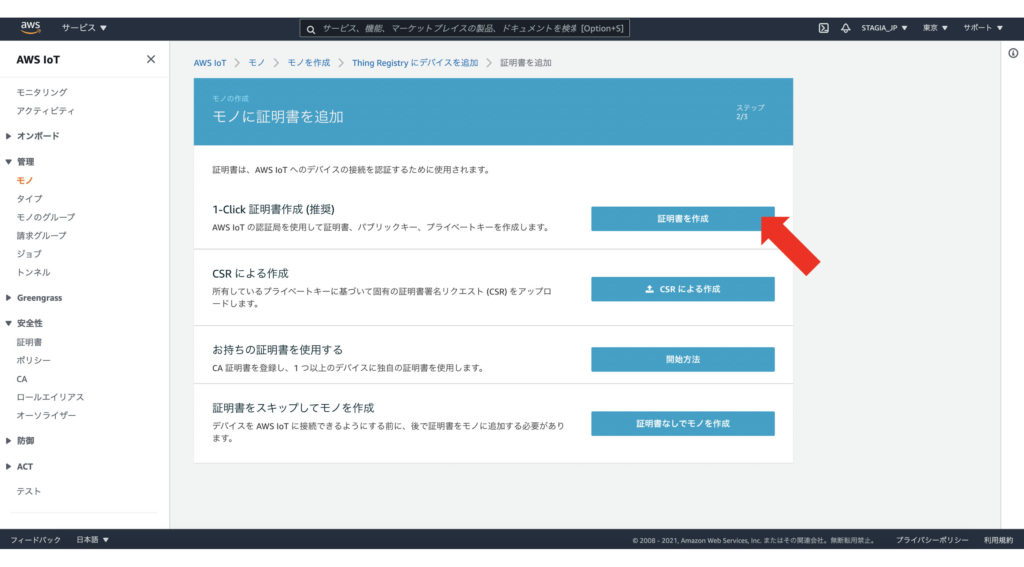Go to the モノを作成 breadcrumb link
Image resolution: width=1024 pixels, height=567 pixels.
click(308, 63)
